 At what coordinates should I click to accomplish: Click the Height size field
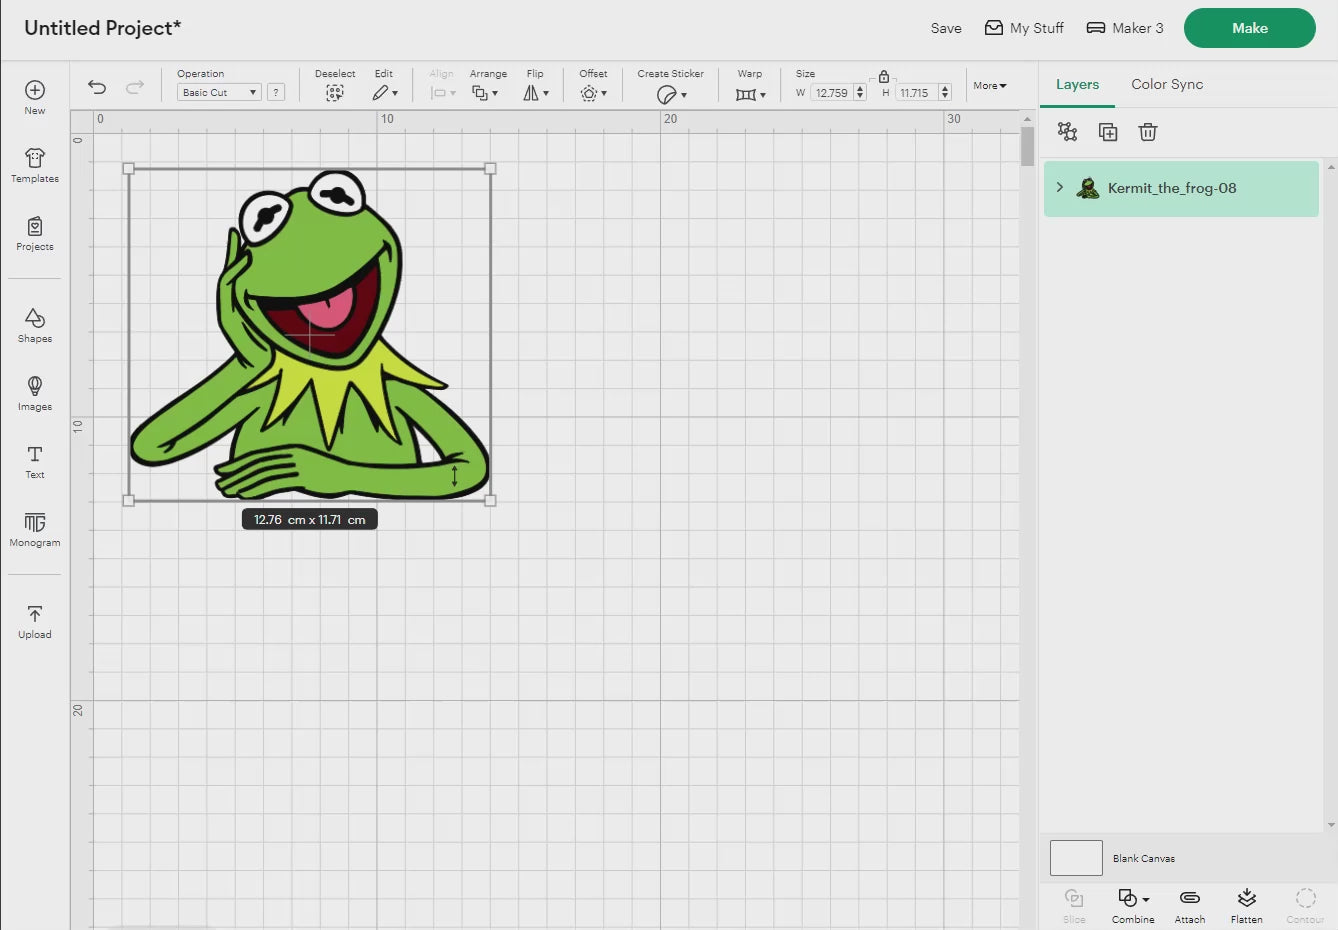[x=915, y=93]
